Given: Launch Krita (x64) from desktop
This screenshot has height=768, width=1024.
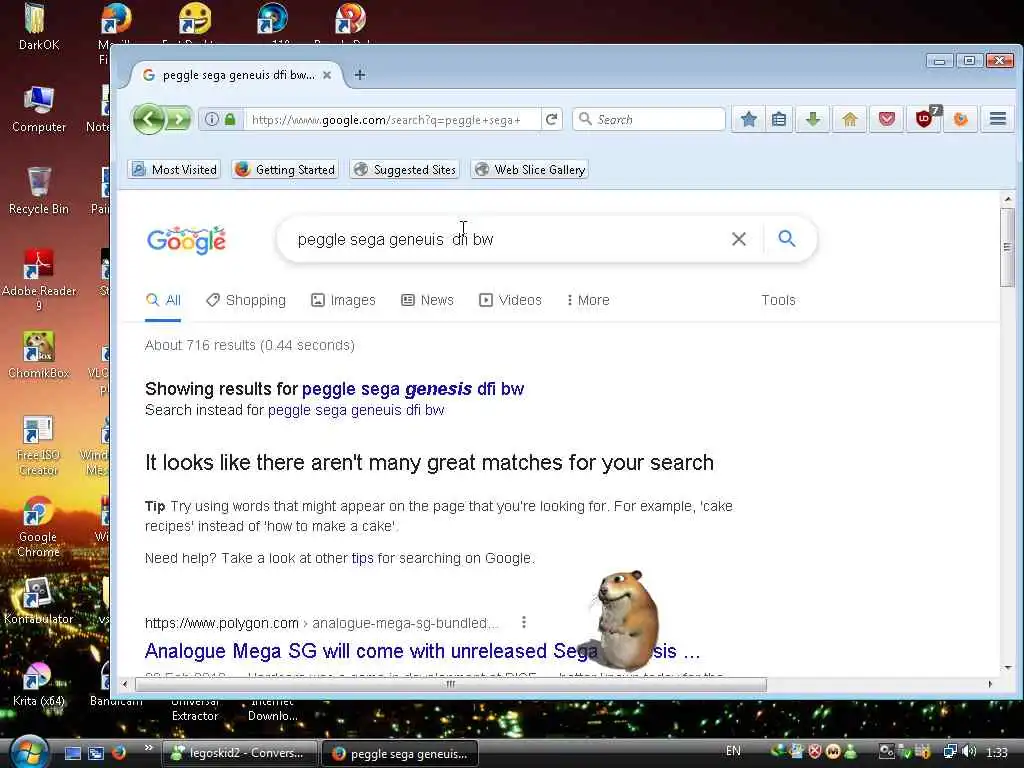Looking at the screenshot, I should (39, 683).
